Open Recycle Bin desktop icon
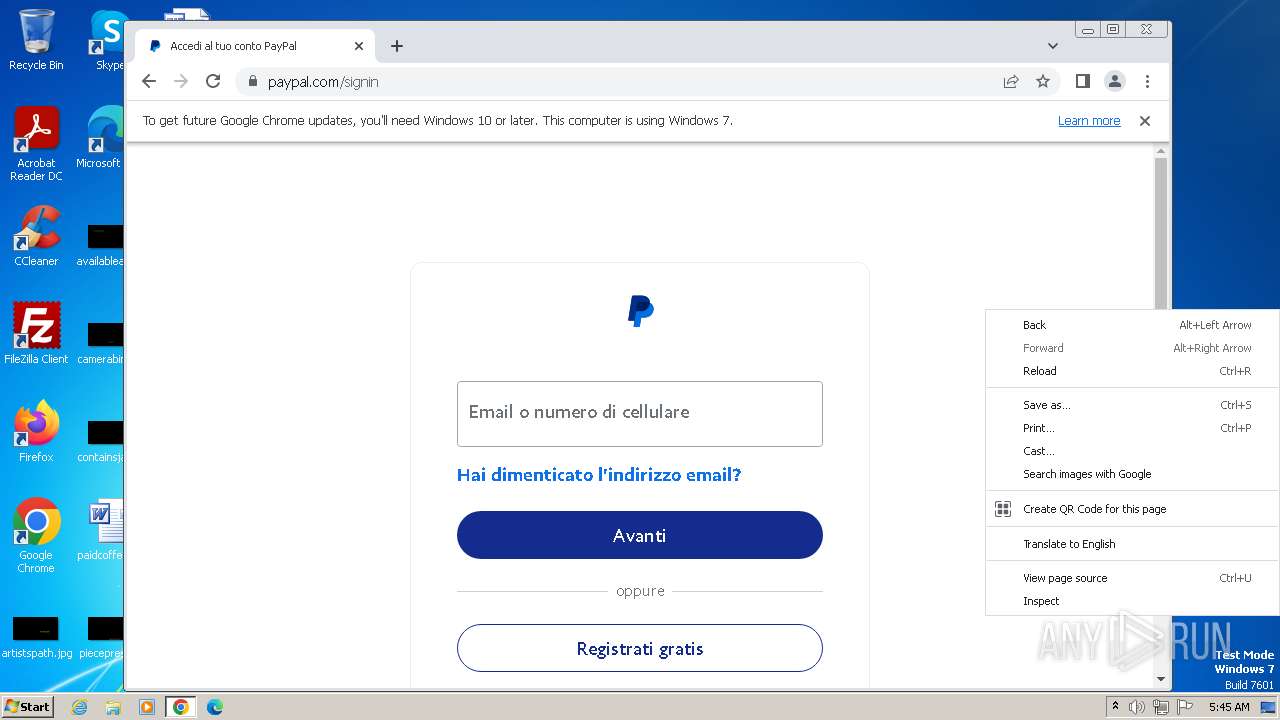 (36, 40)
